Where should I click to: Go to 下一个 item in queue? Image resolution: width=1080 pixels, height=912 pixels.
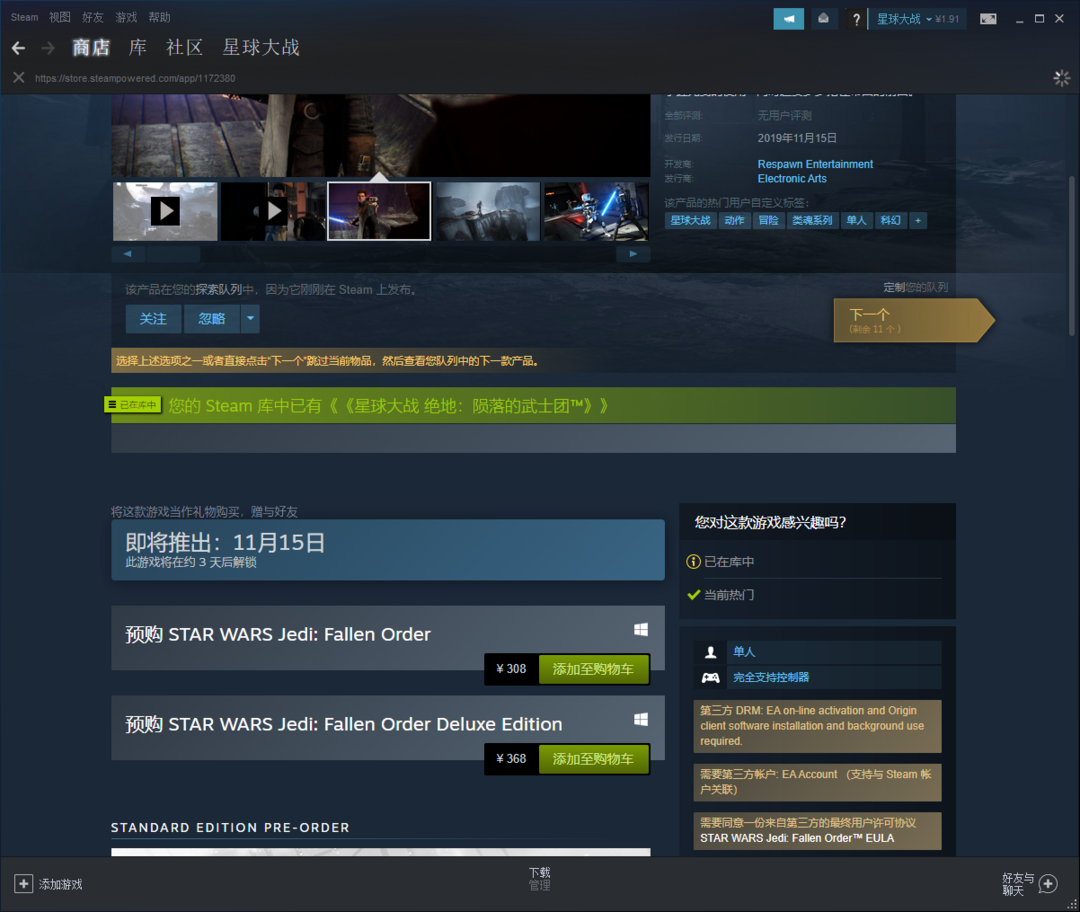(913, 320)
